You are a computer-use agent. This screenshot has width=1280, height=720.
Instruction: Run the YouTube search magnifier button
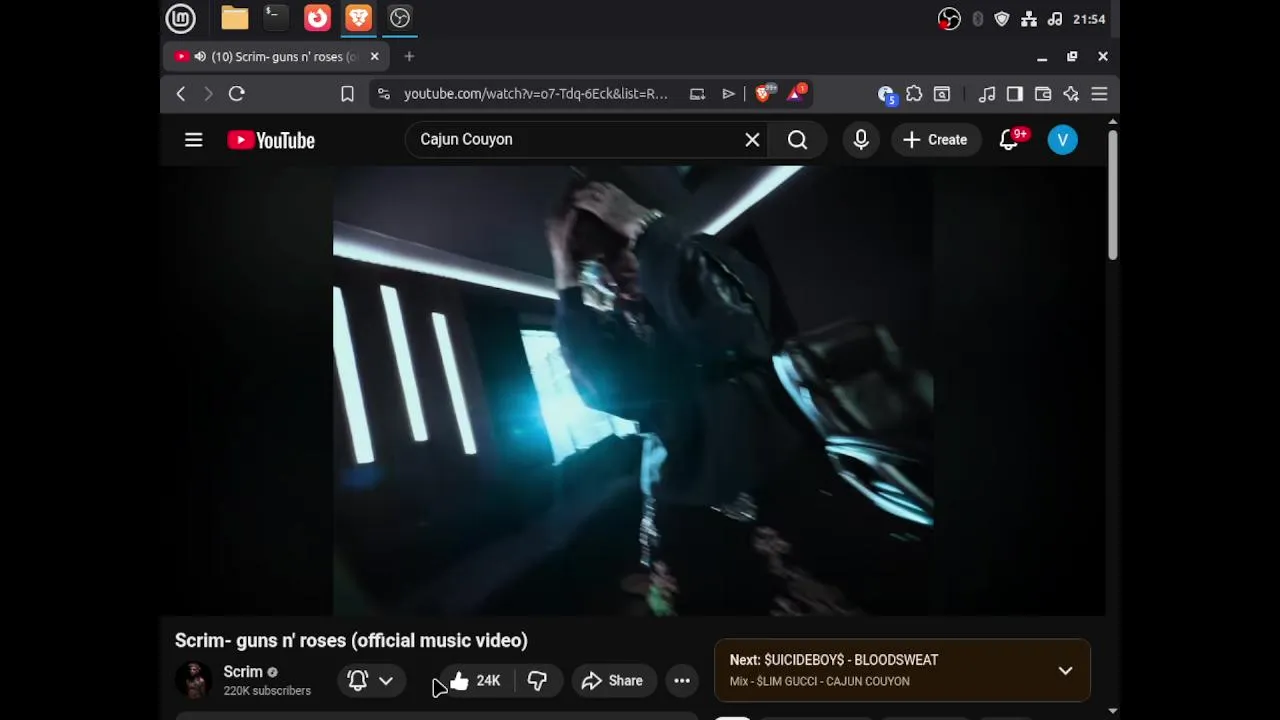pos(797,140)
